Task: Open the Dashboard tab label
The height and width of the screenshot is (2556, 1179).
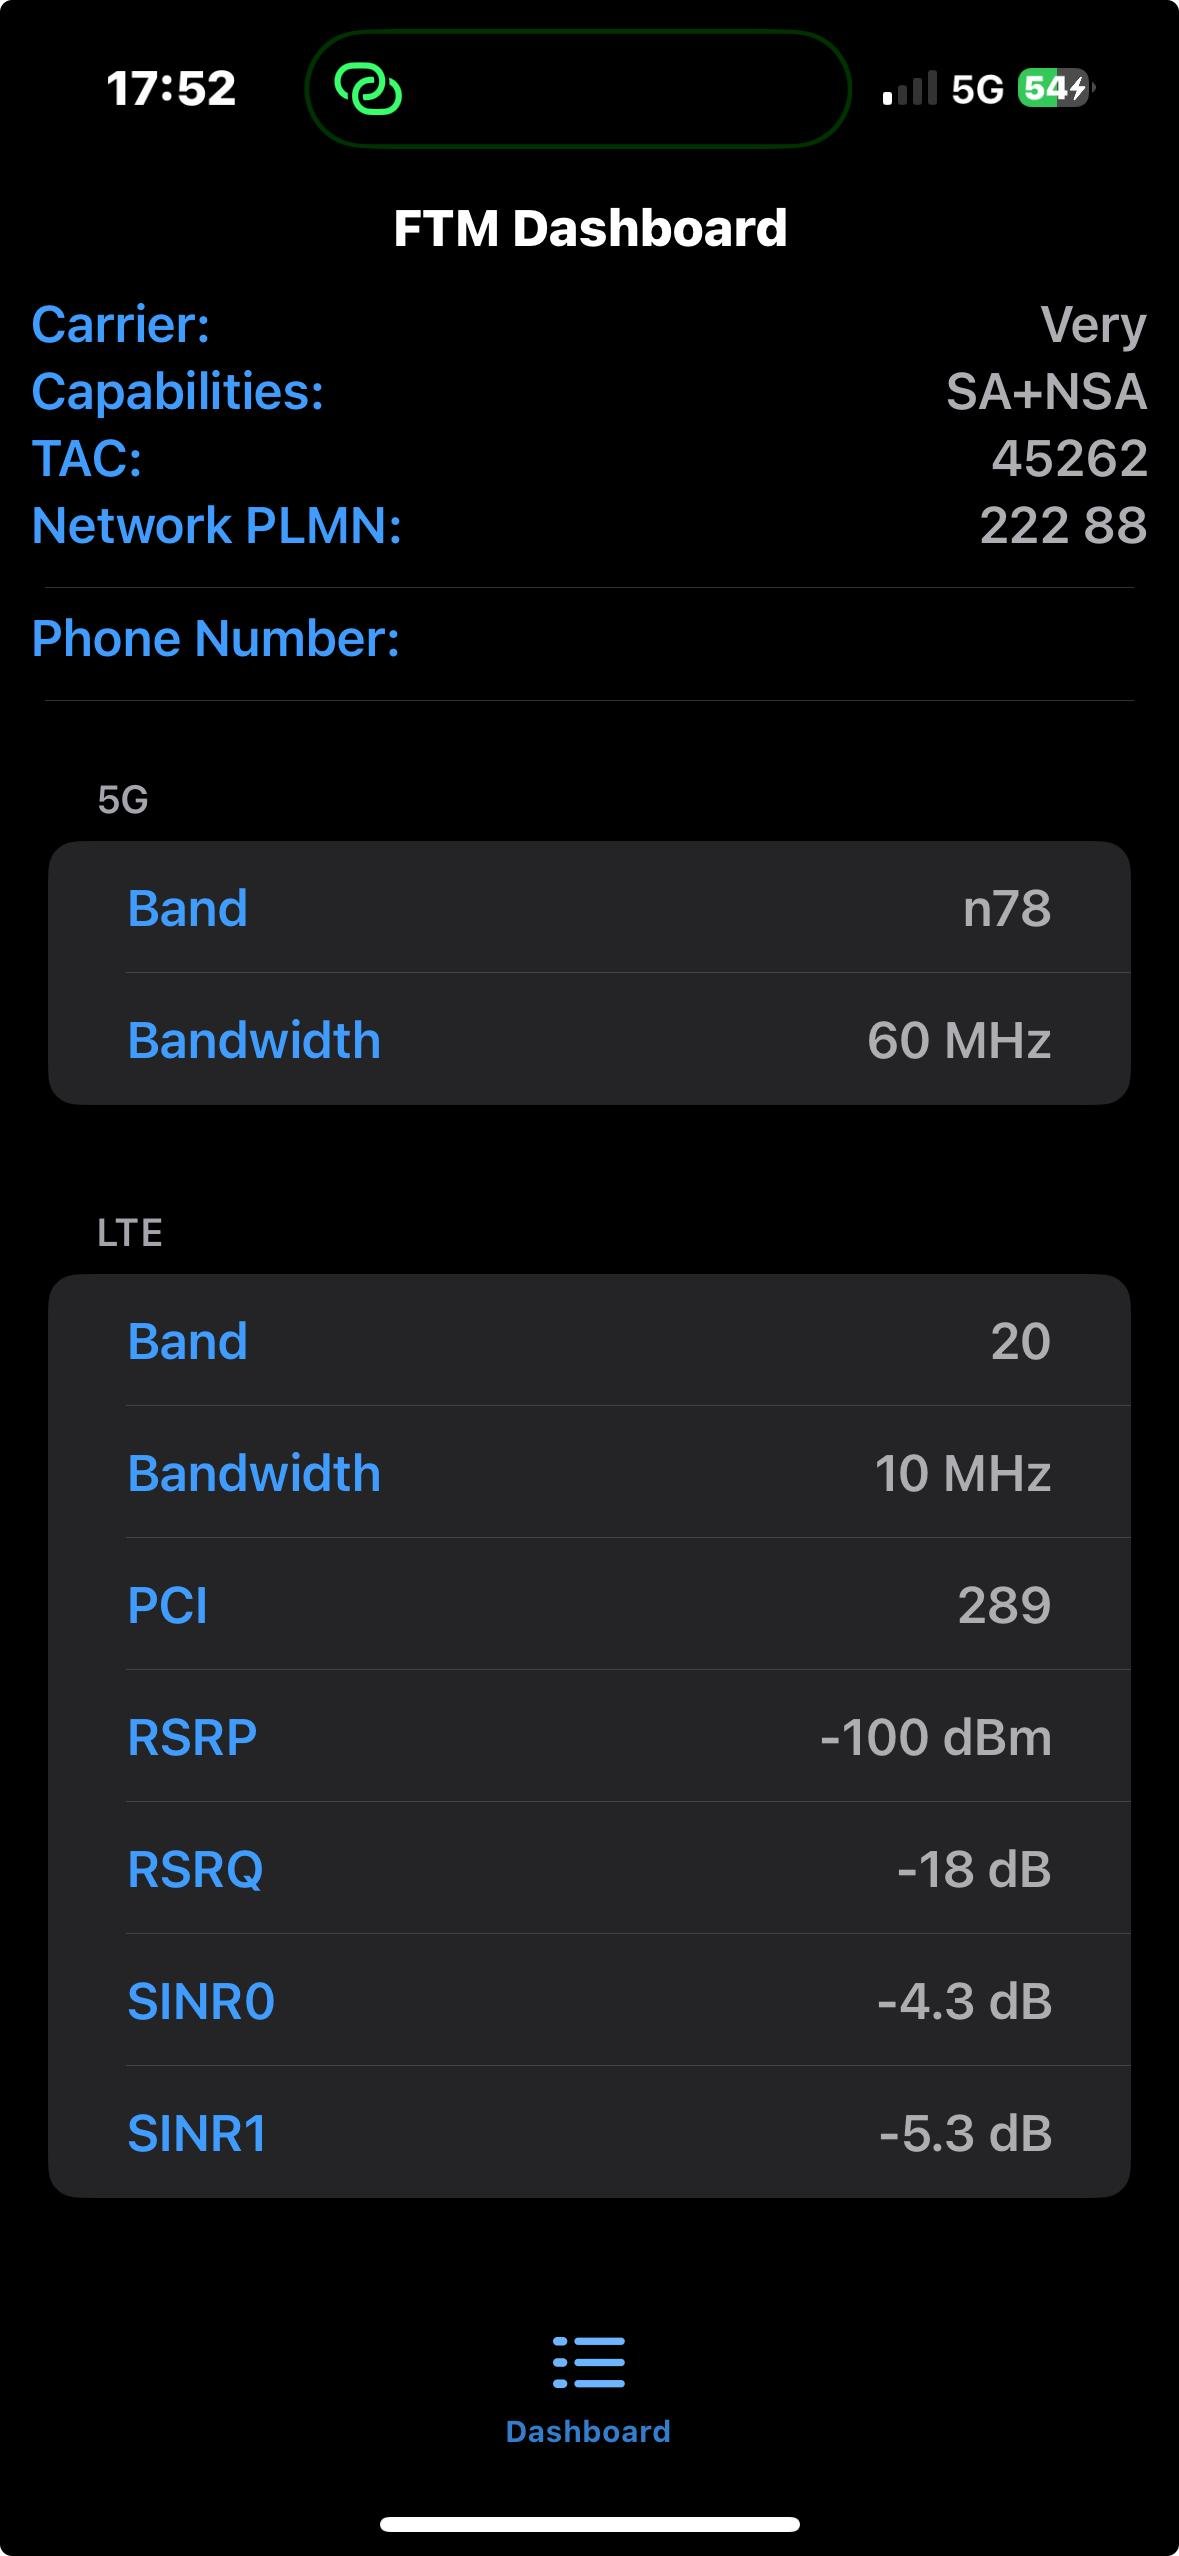Action: coord(589,2432)
